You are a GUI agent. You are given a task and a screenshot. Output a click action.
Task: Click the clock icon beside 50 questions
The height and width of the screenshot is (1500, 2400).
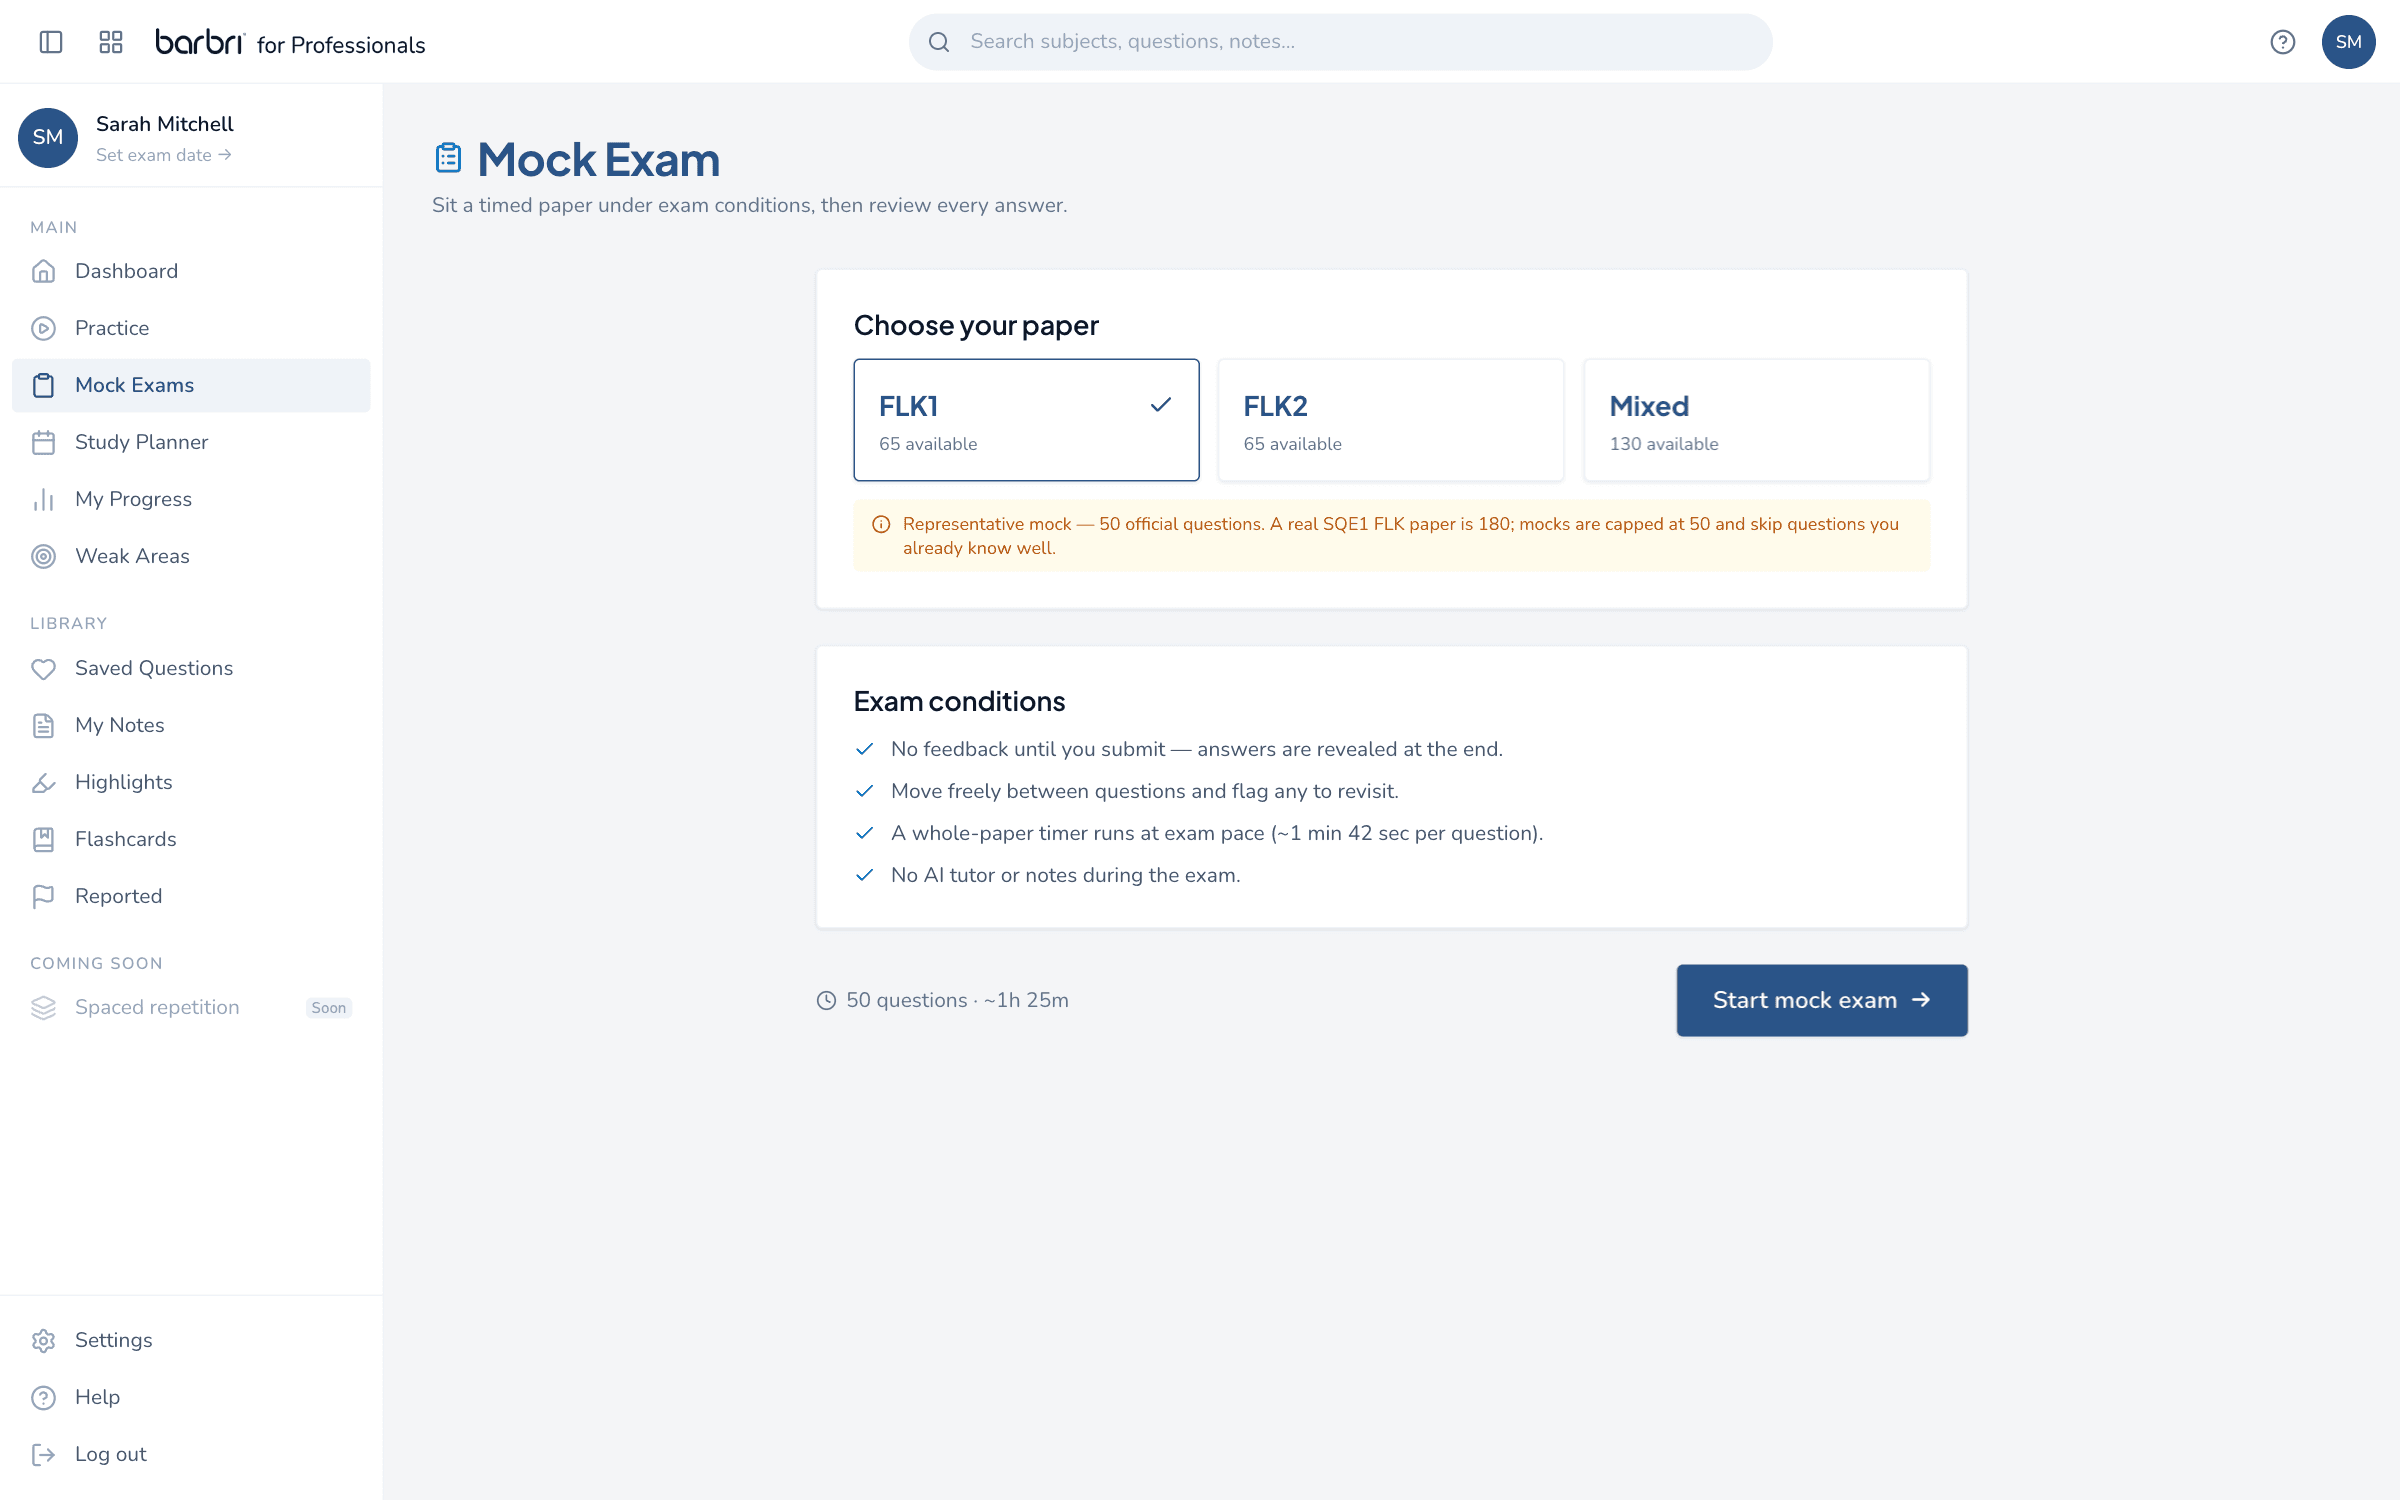[826, 1000]
